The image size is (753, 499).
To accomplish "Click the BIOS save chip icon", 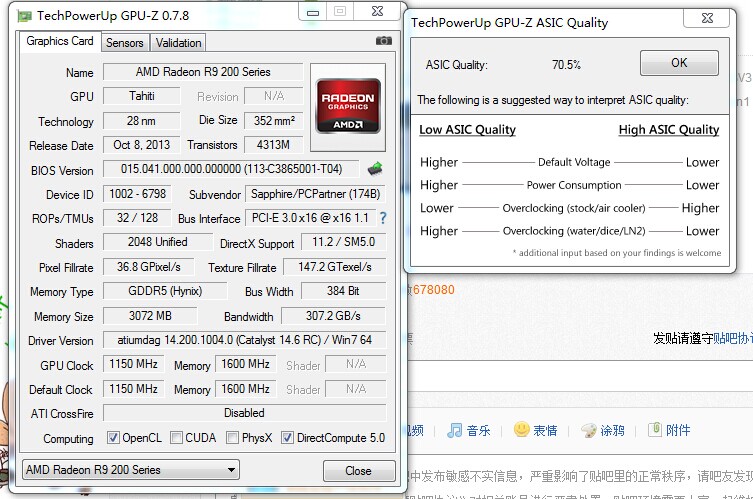I will (375, 169).
